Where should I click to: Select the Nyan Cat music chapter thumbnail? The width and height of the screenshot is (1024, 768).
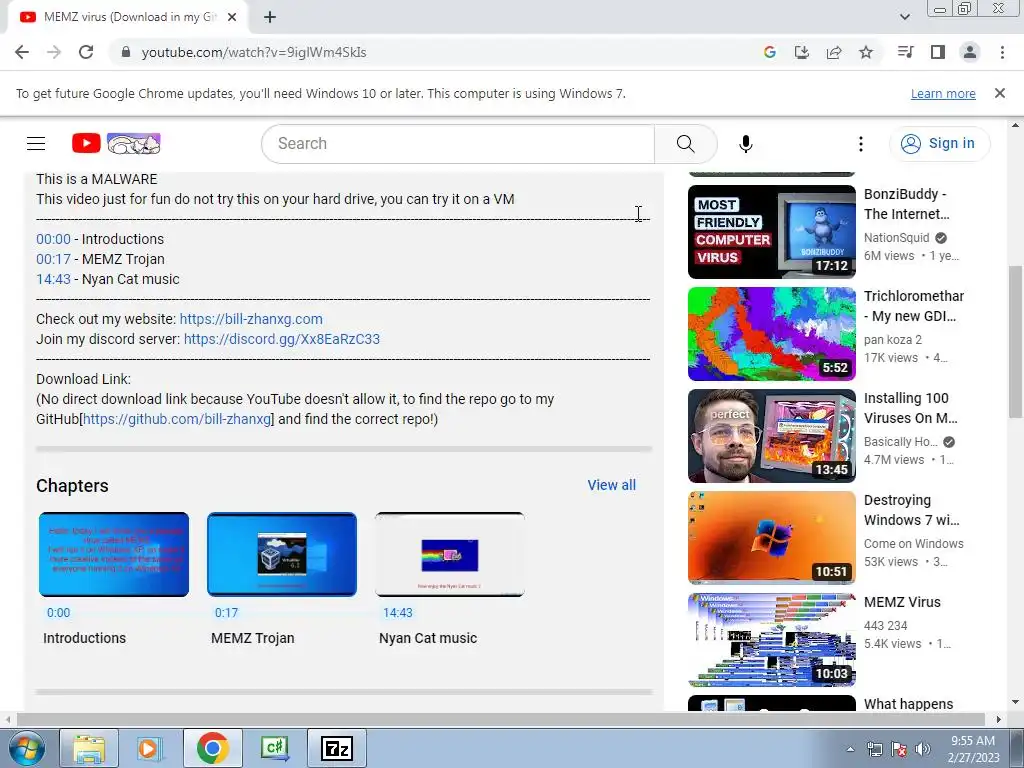449,554
